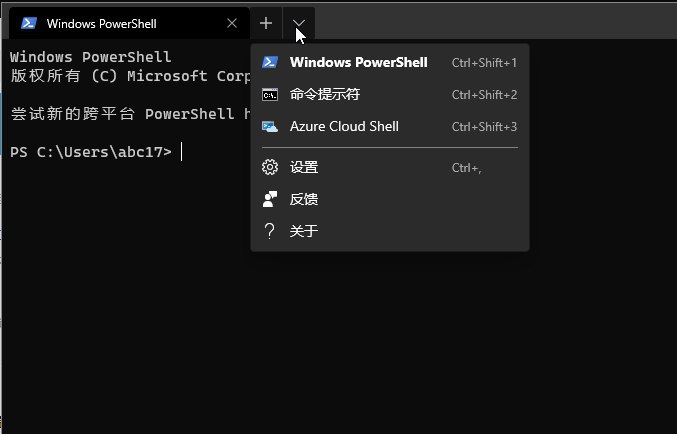Screen dimensions: 677x434
Task: Select Windows PowerShell from the dropdown menu
Action: point(358,62)
